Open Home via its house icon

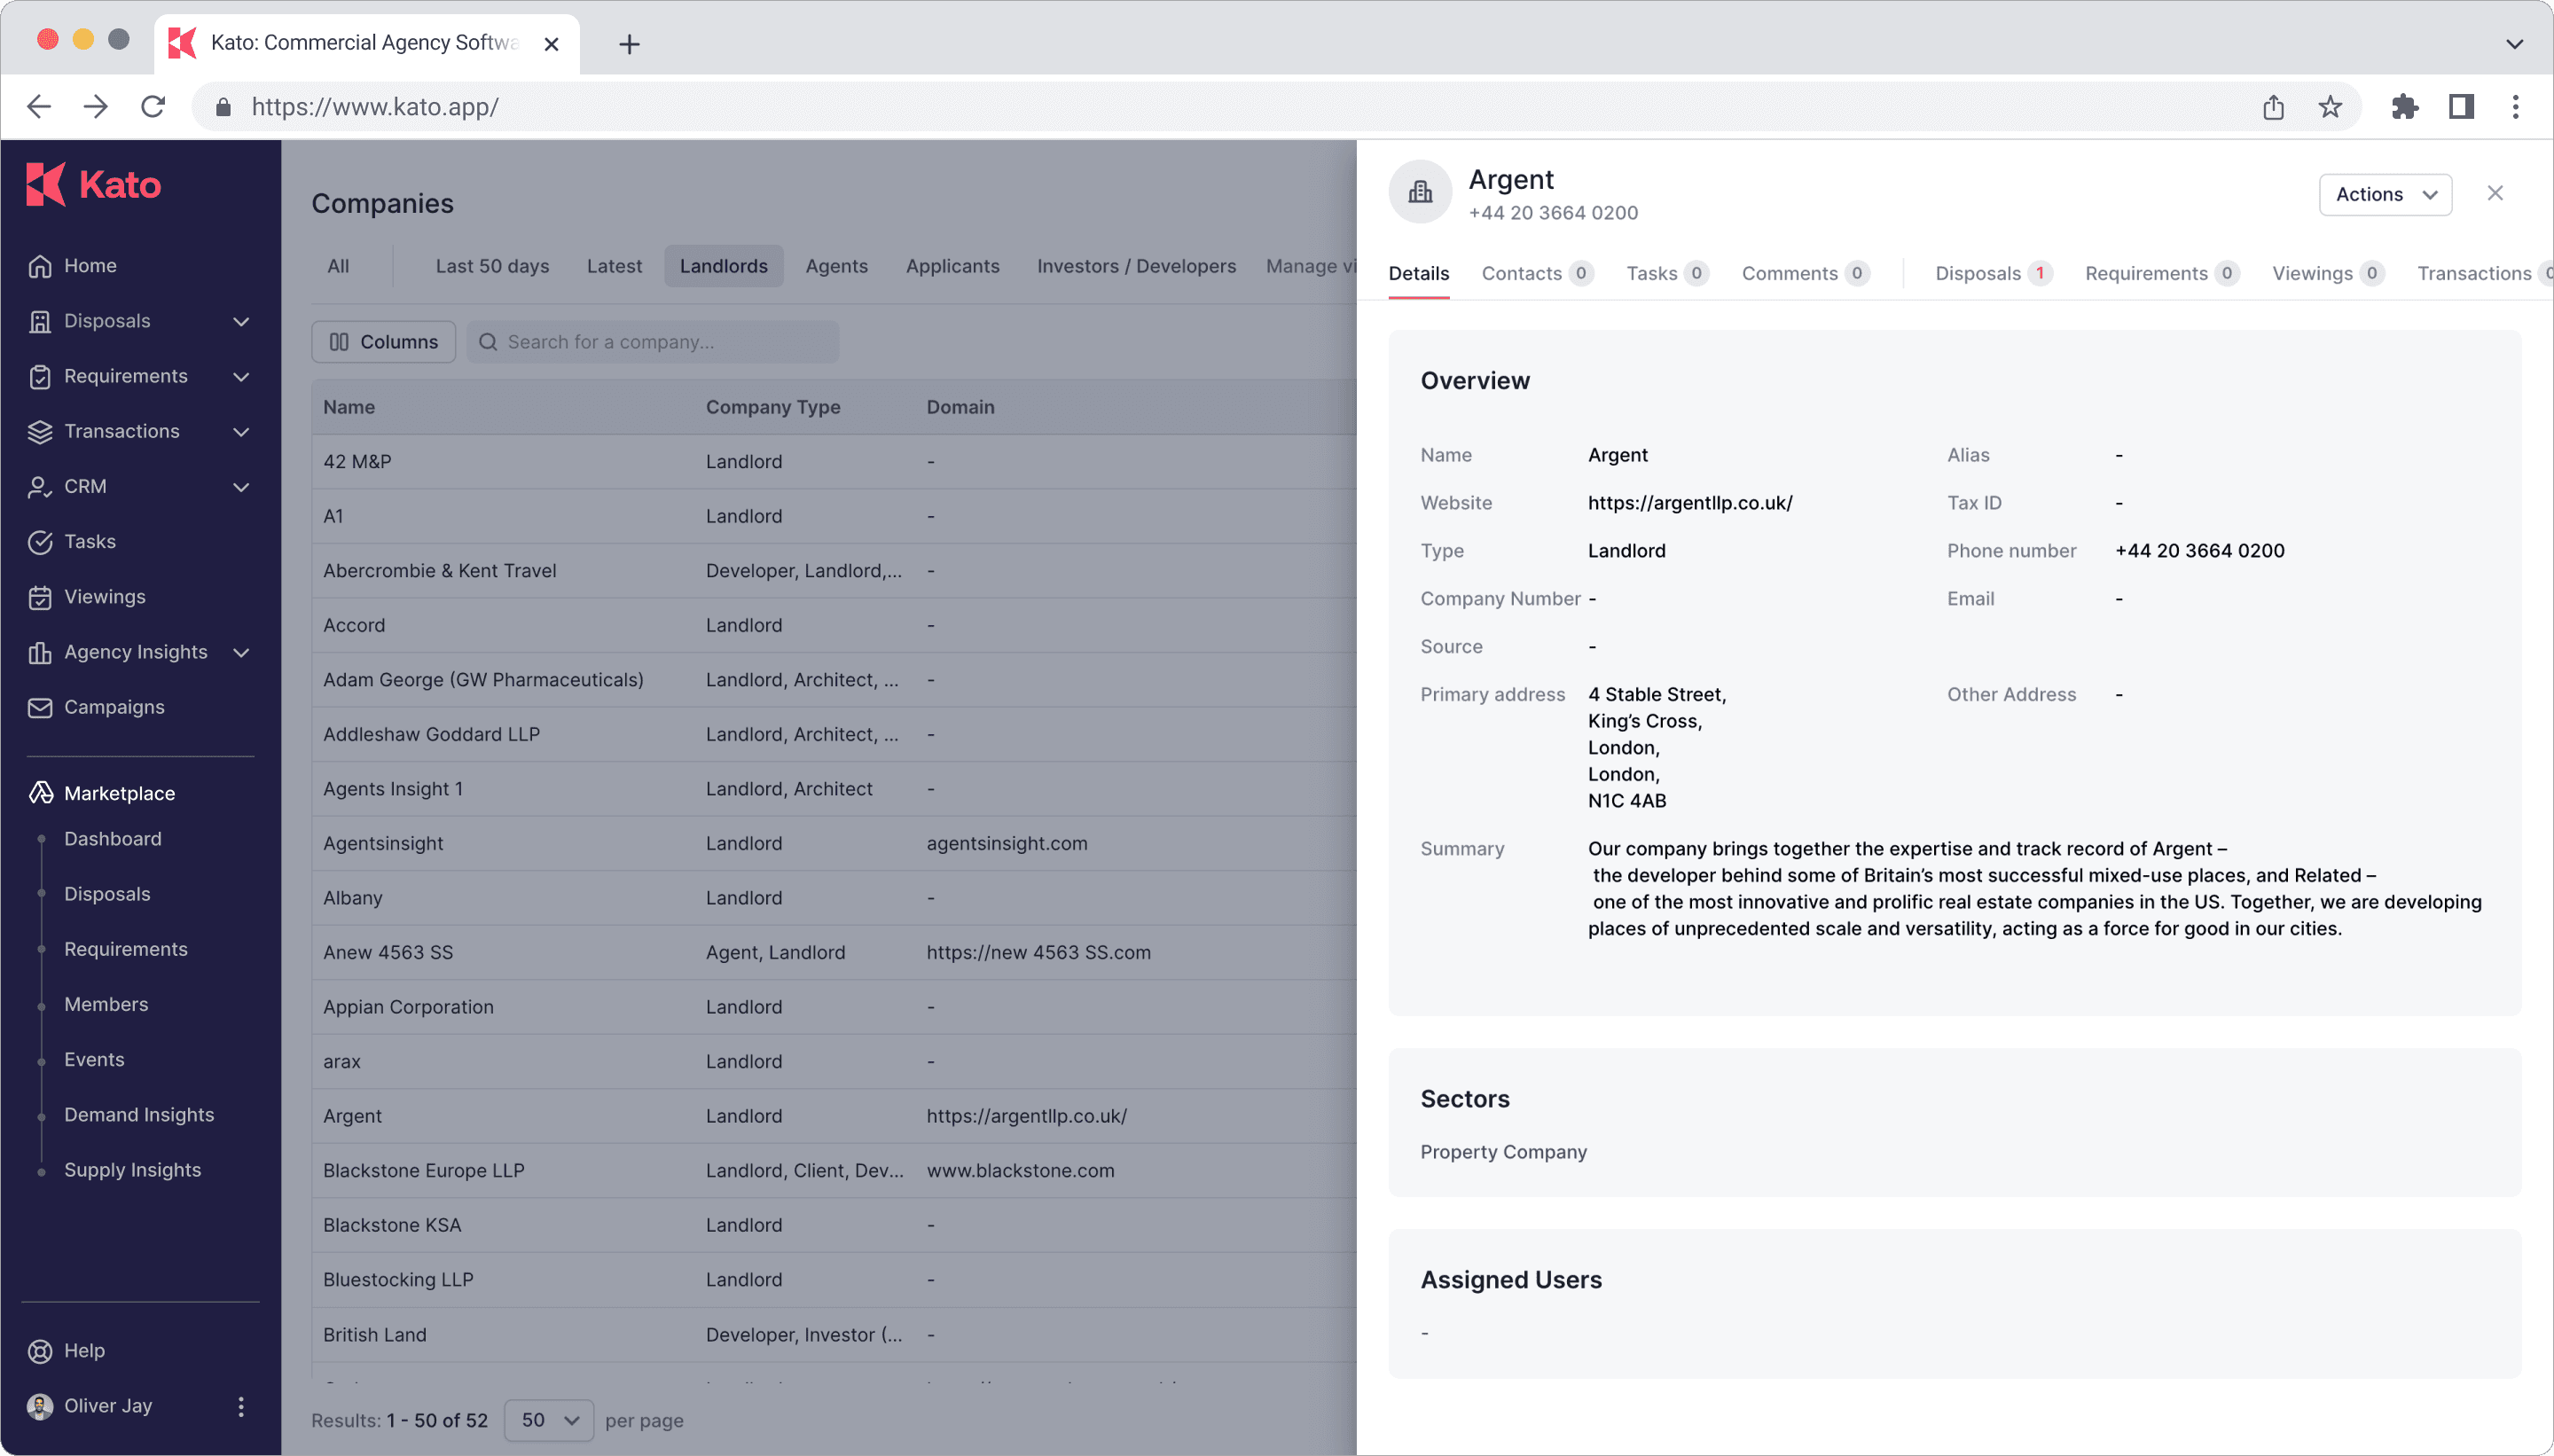tap(40, 266)
